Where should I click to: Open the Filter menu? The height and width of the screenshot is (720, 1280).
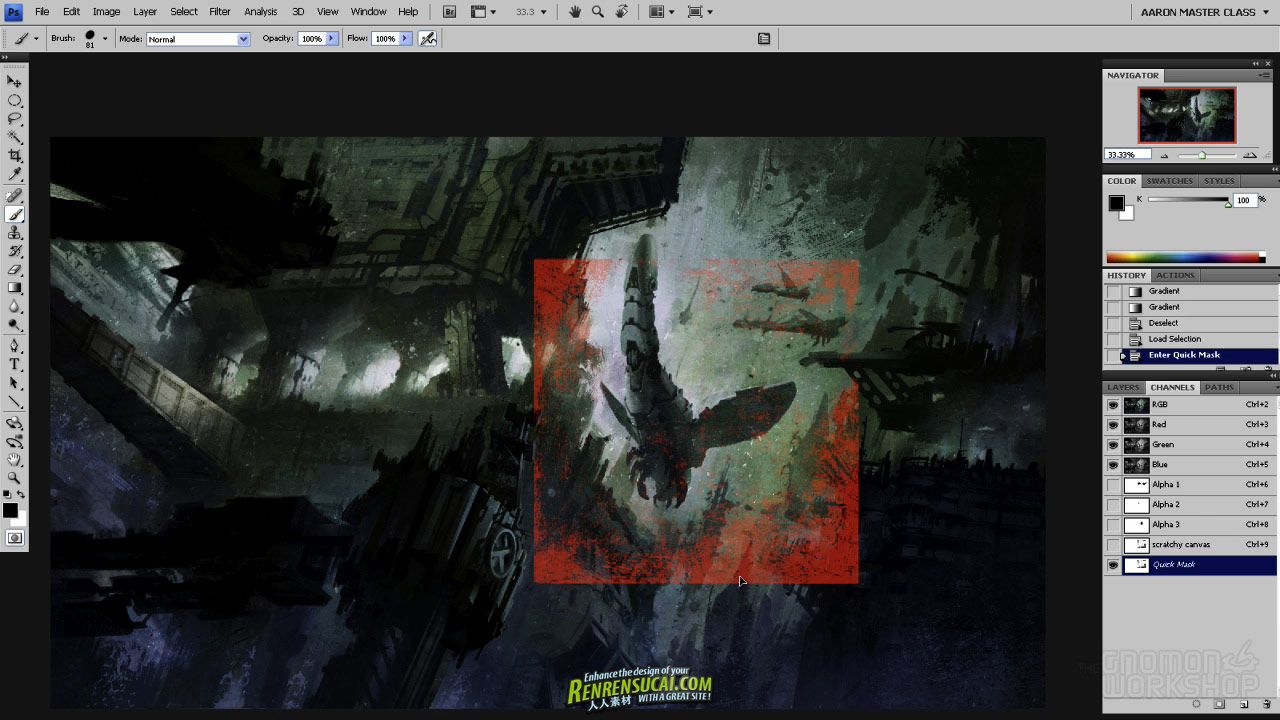[220, 12]
